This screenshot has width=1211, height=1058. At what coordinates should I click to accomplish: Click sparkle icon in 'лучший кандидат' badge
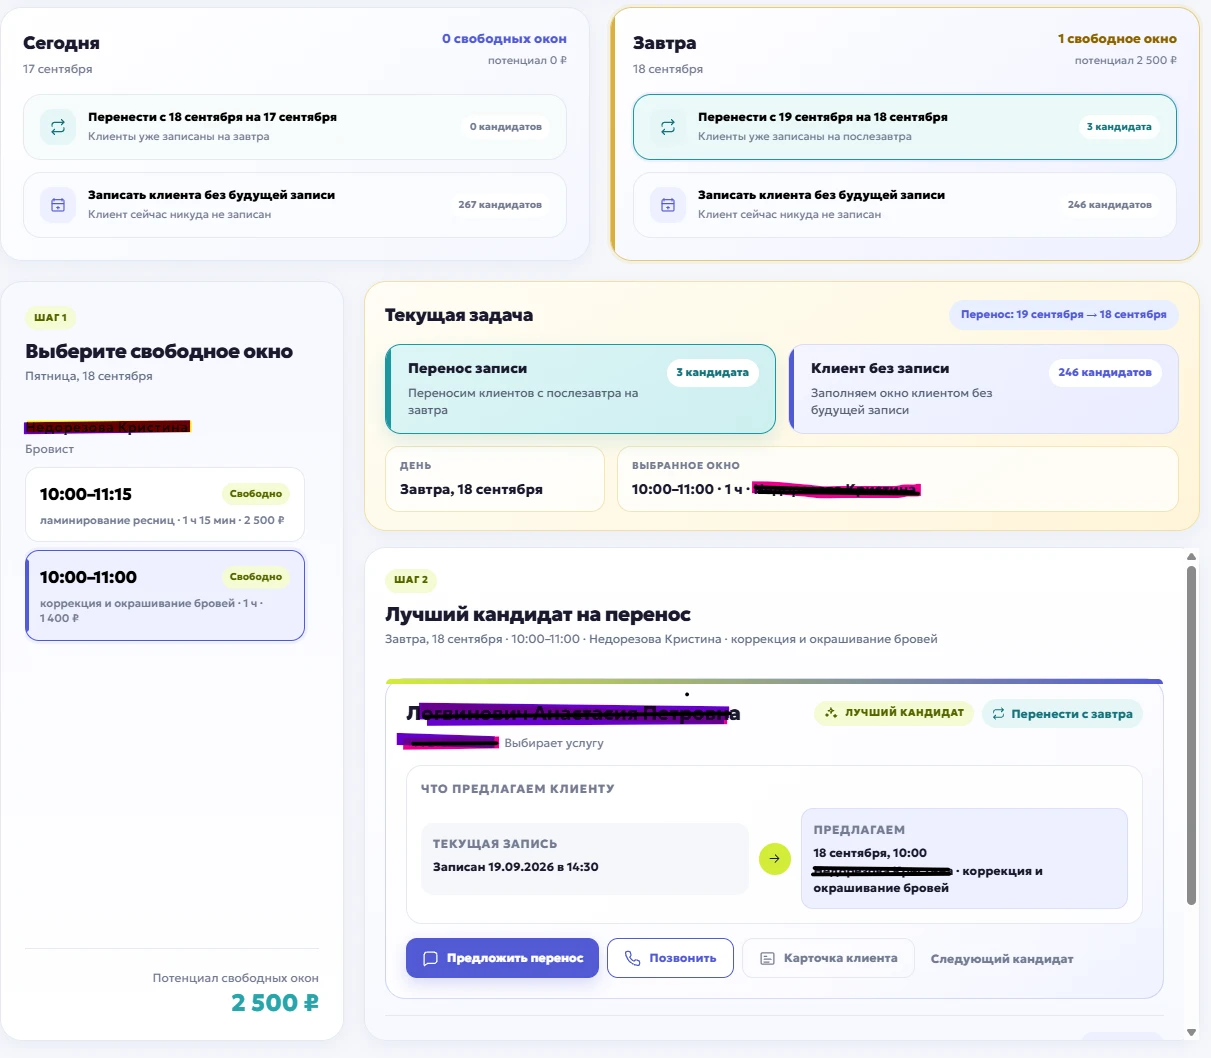point(831,713)
